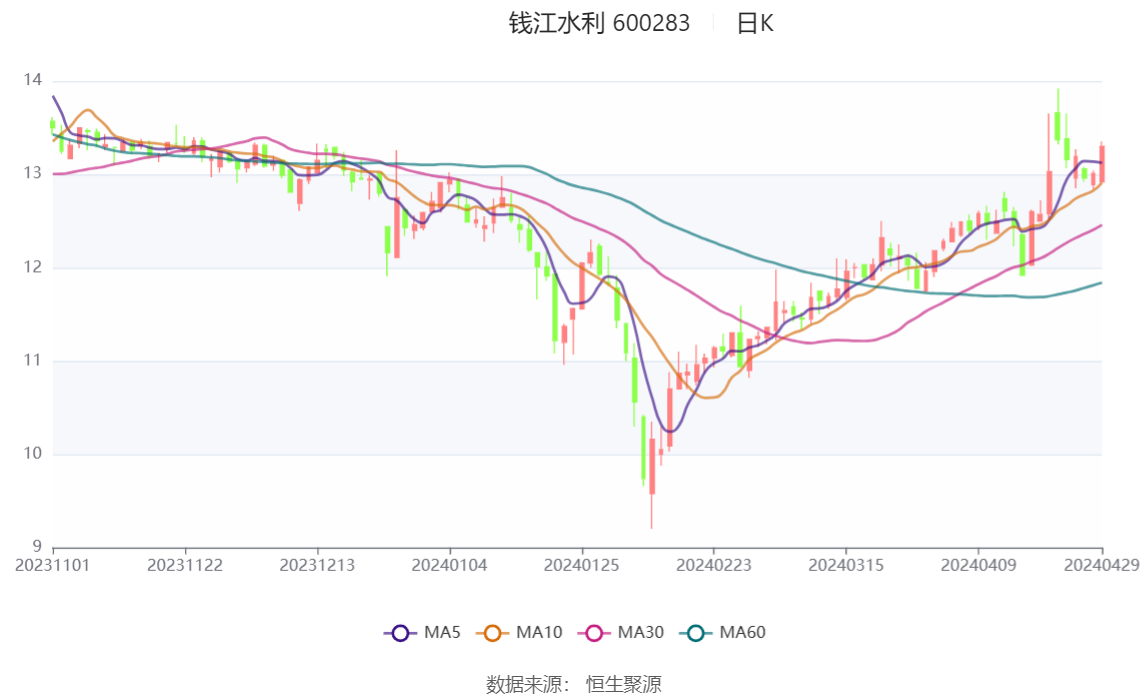Click the y-axis value 10
Viewport: 1148px width, 699px height.
[33, 453]
